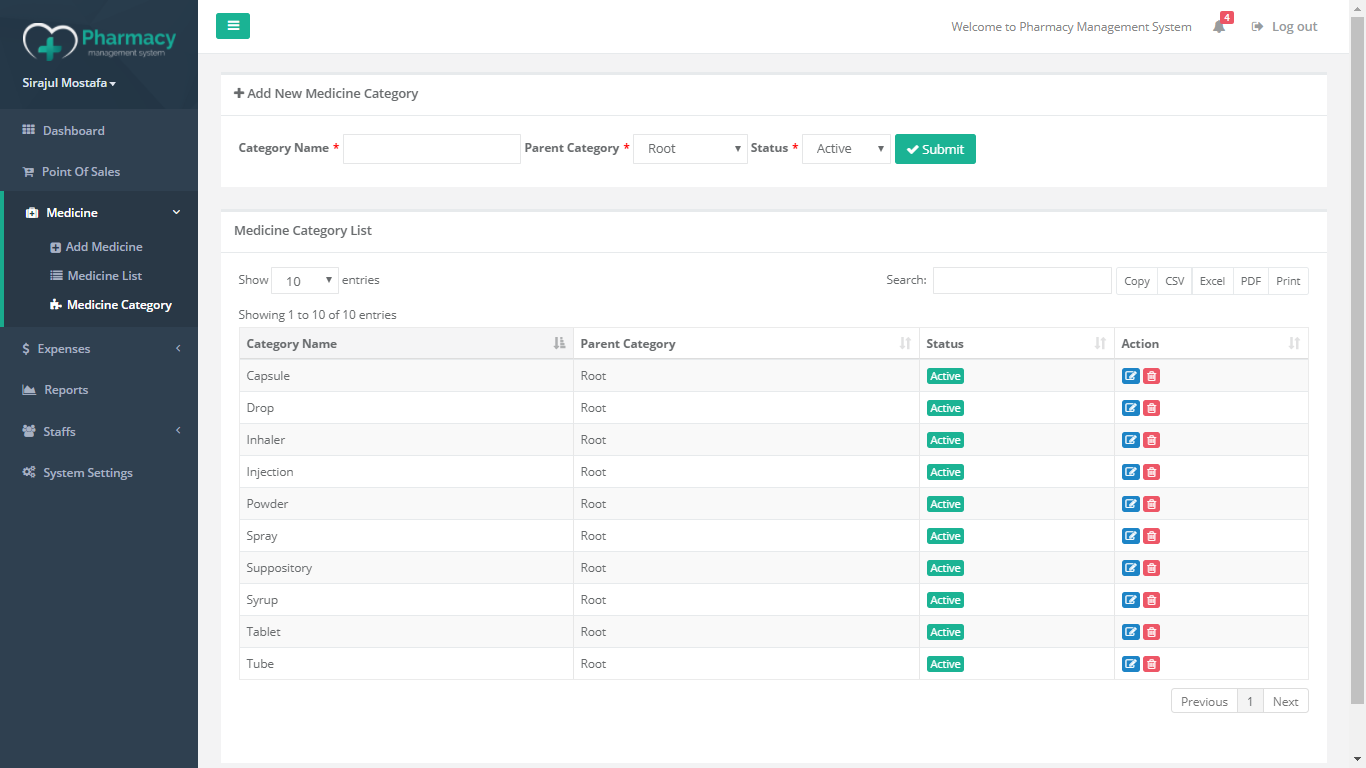This screenshot has width=1366, height=768.
Task: Edit the Syrup category
Action: coord(1131,600)
